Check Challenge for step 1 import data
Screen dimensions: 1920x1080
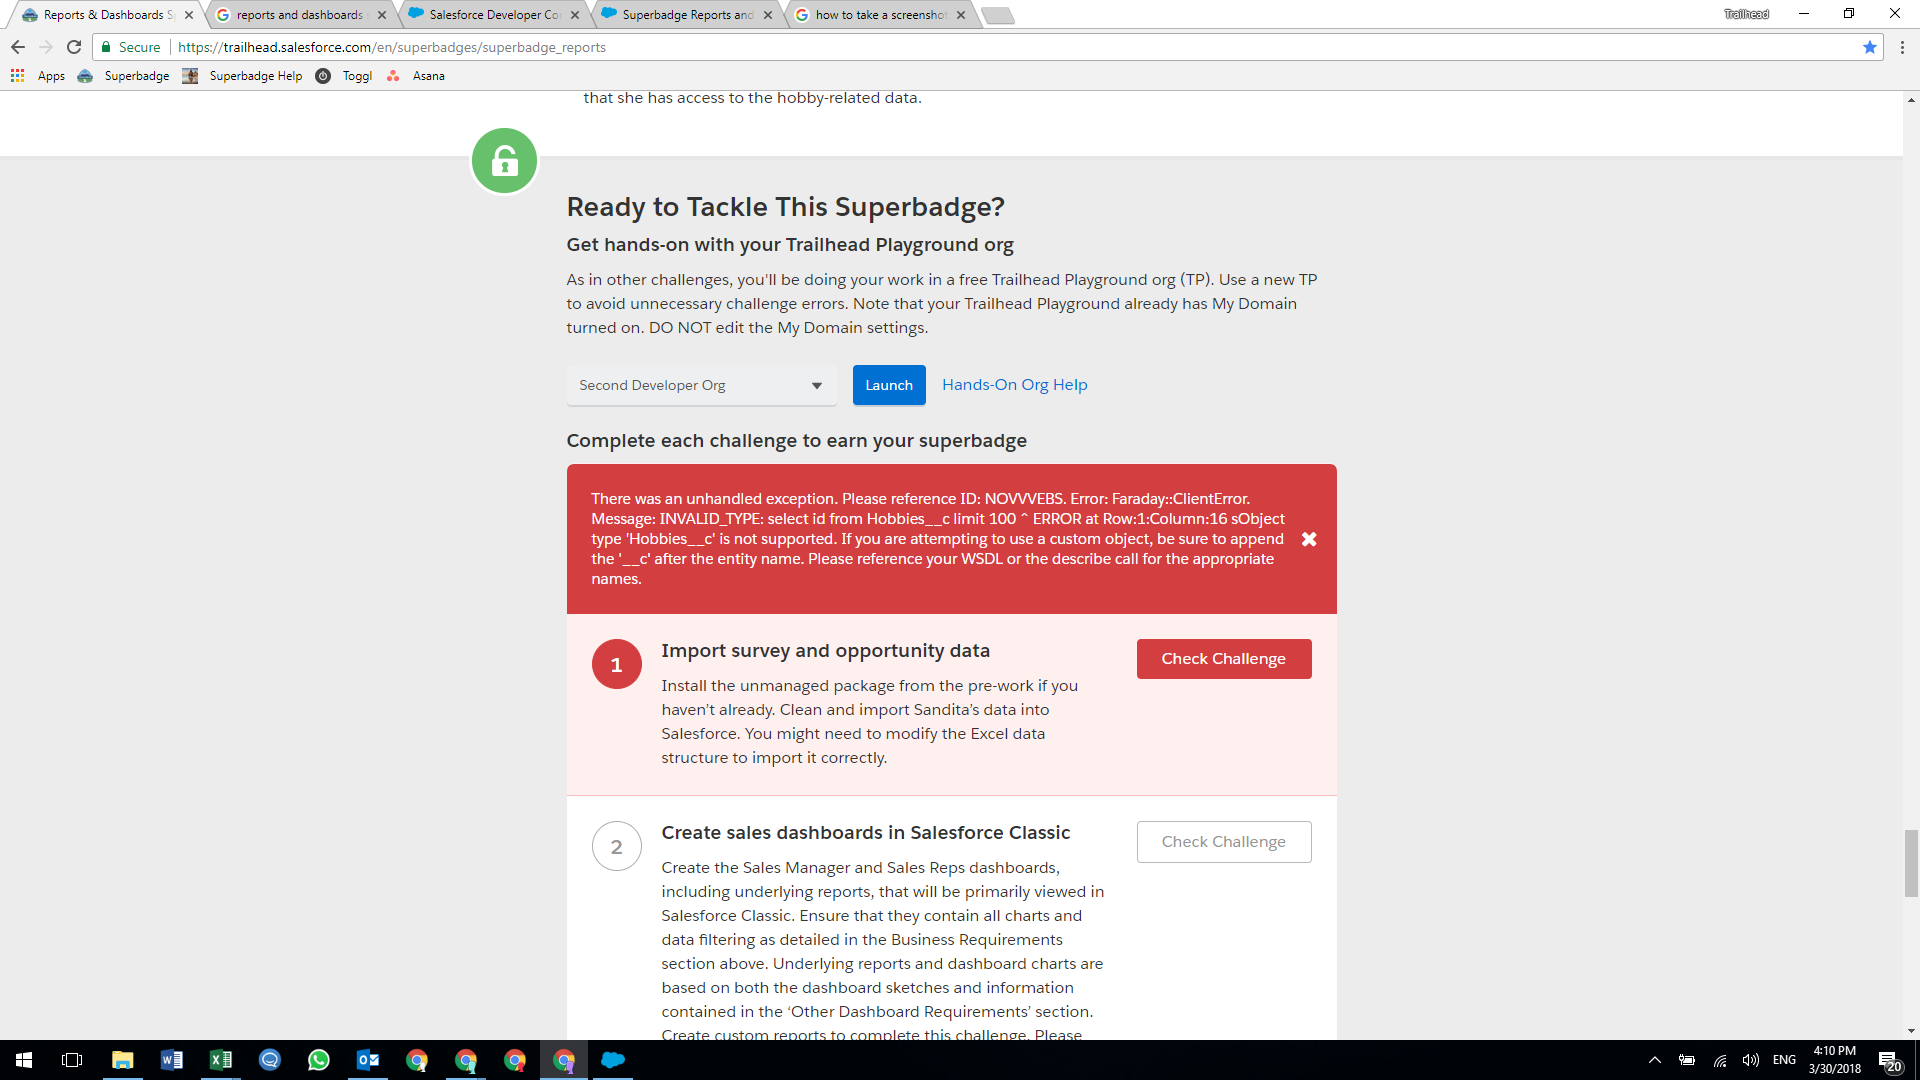pos(1223,659)
